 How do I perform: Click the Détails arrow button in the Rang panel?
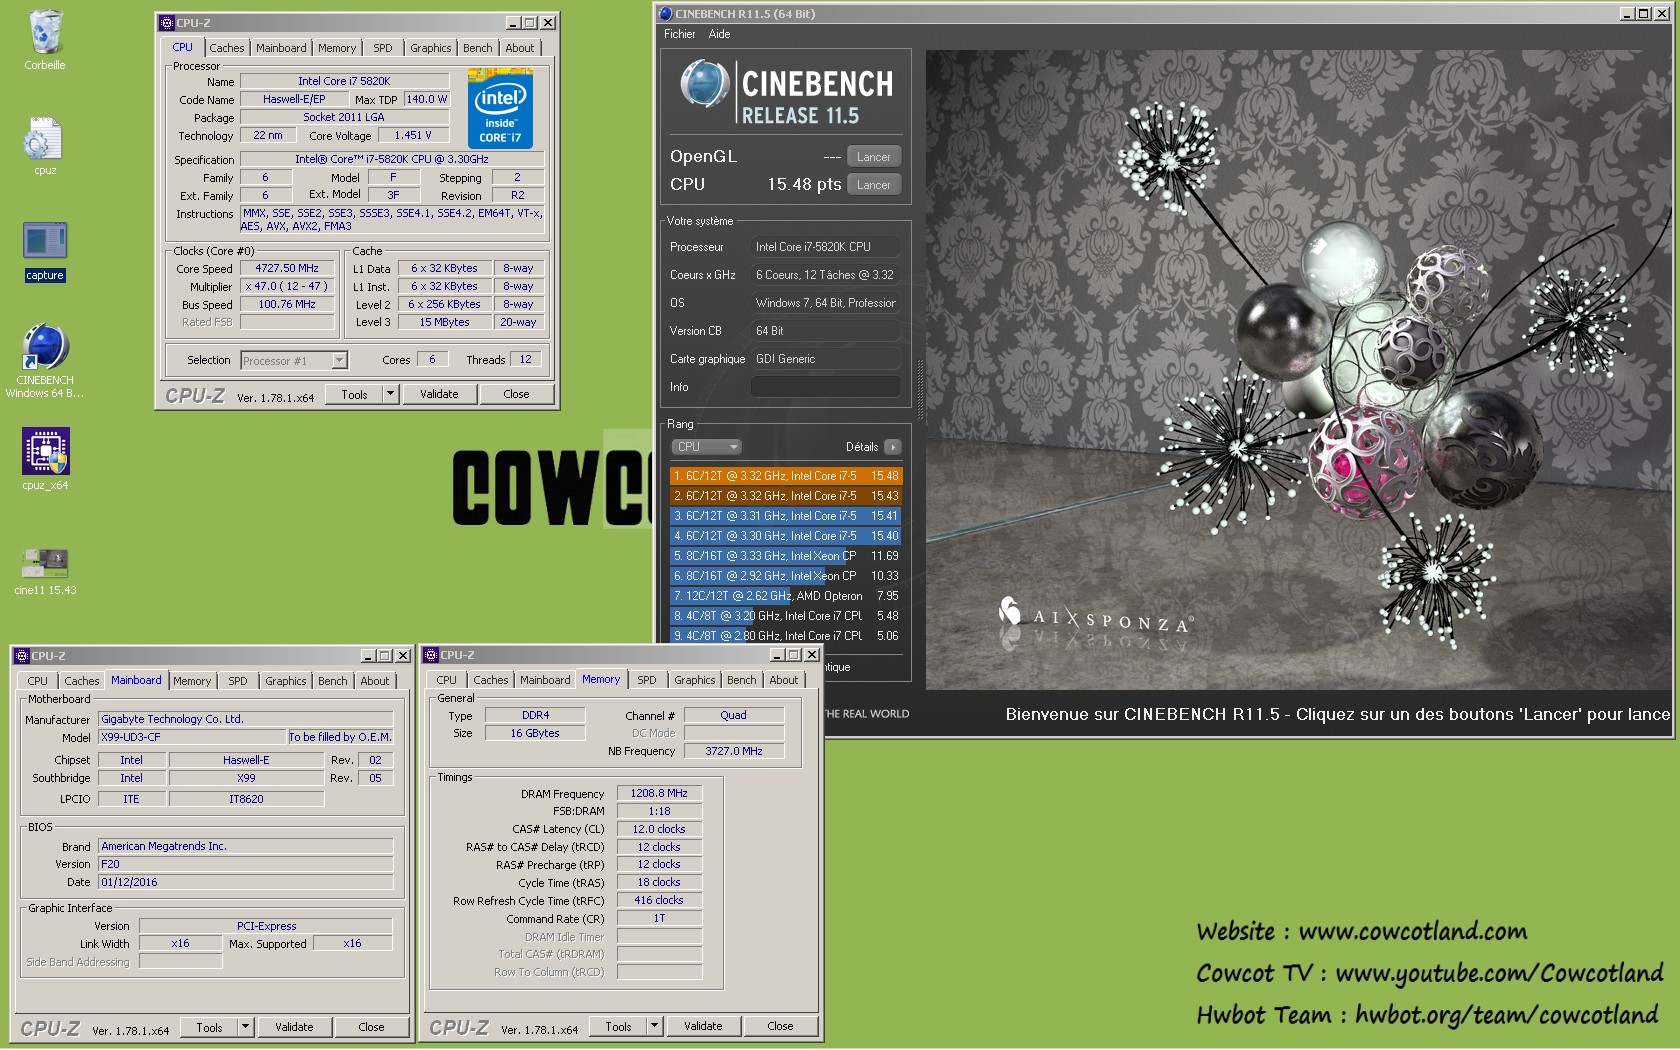pos(893,447)
